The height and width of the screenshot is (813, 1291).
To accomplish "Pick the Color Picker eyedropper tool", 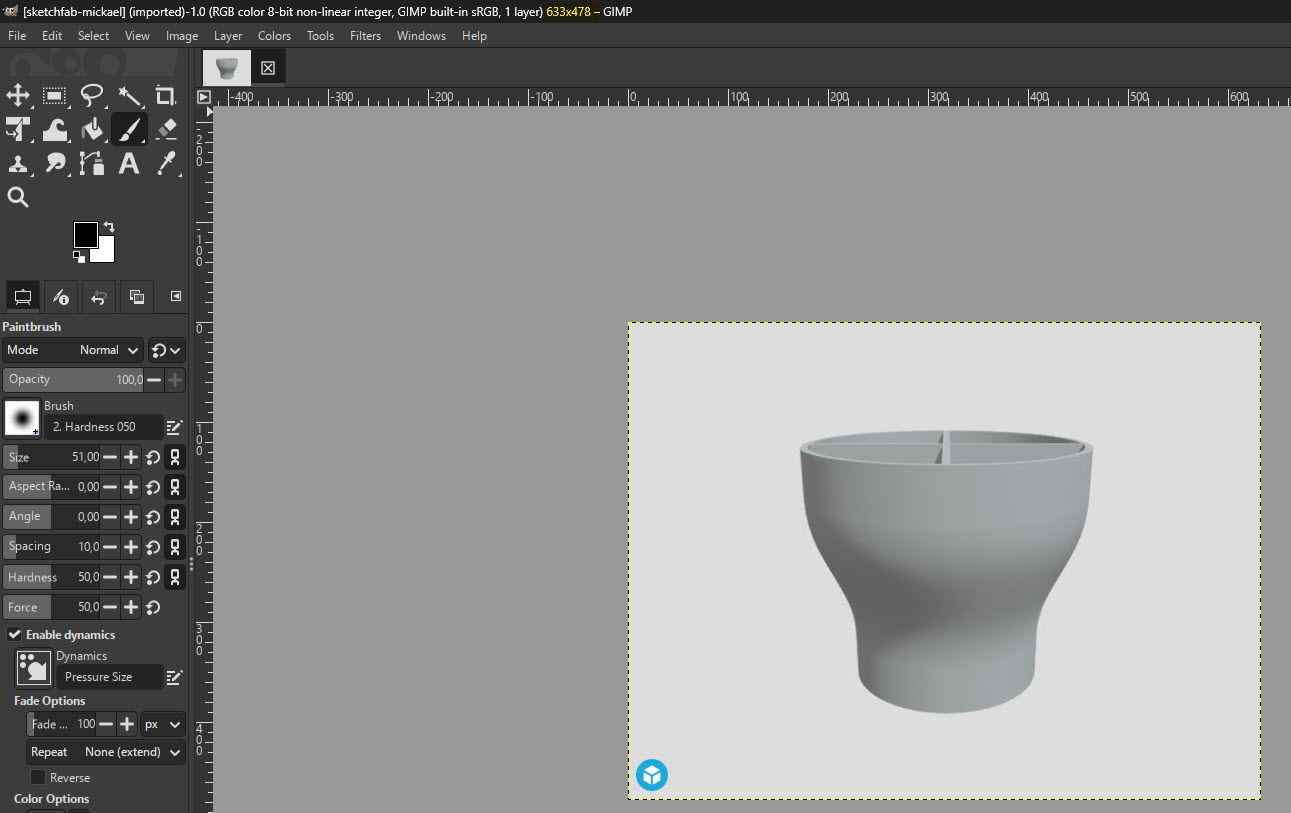I will tap(166, 163).
